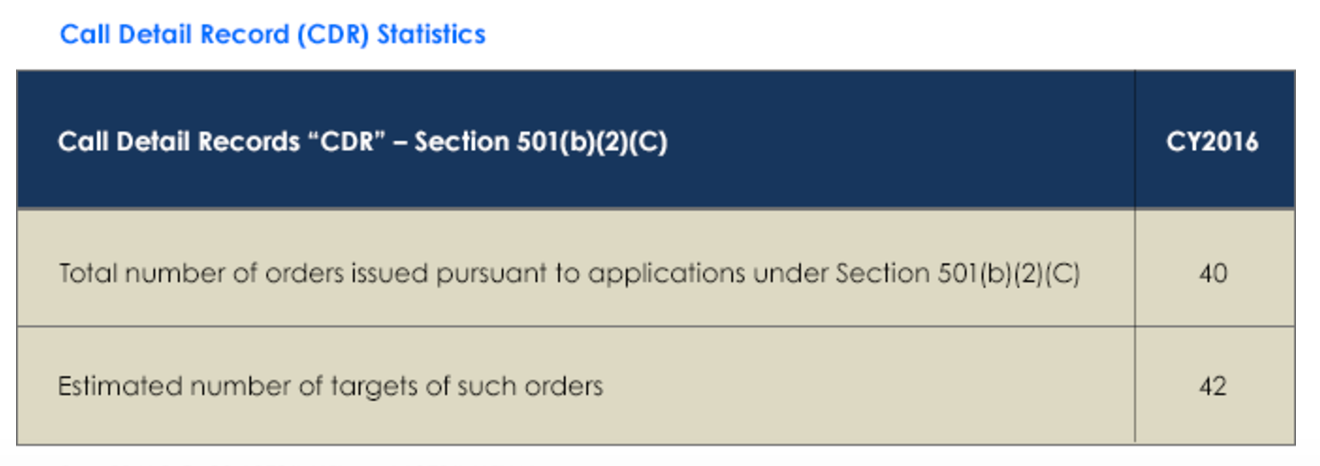Click Section 501(b)(2)(C) in the first data row
Viewport: 1320px width, 466px height.
pyautogui.click(x=958, y=274)
